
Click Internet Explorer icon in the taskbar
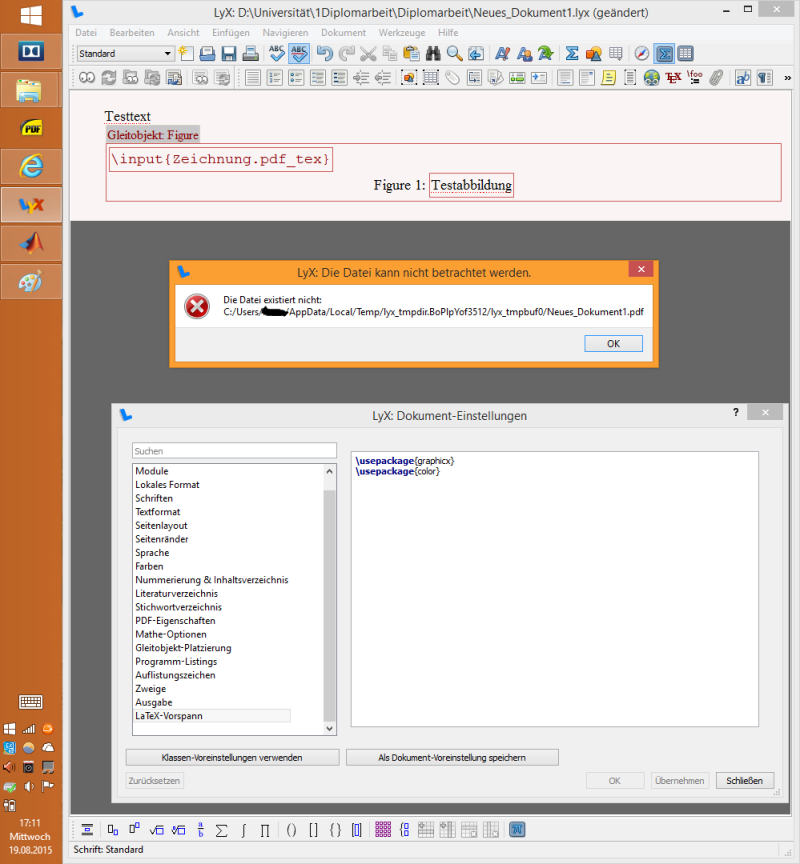pyautogui.click(x=31, y=166)
